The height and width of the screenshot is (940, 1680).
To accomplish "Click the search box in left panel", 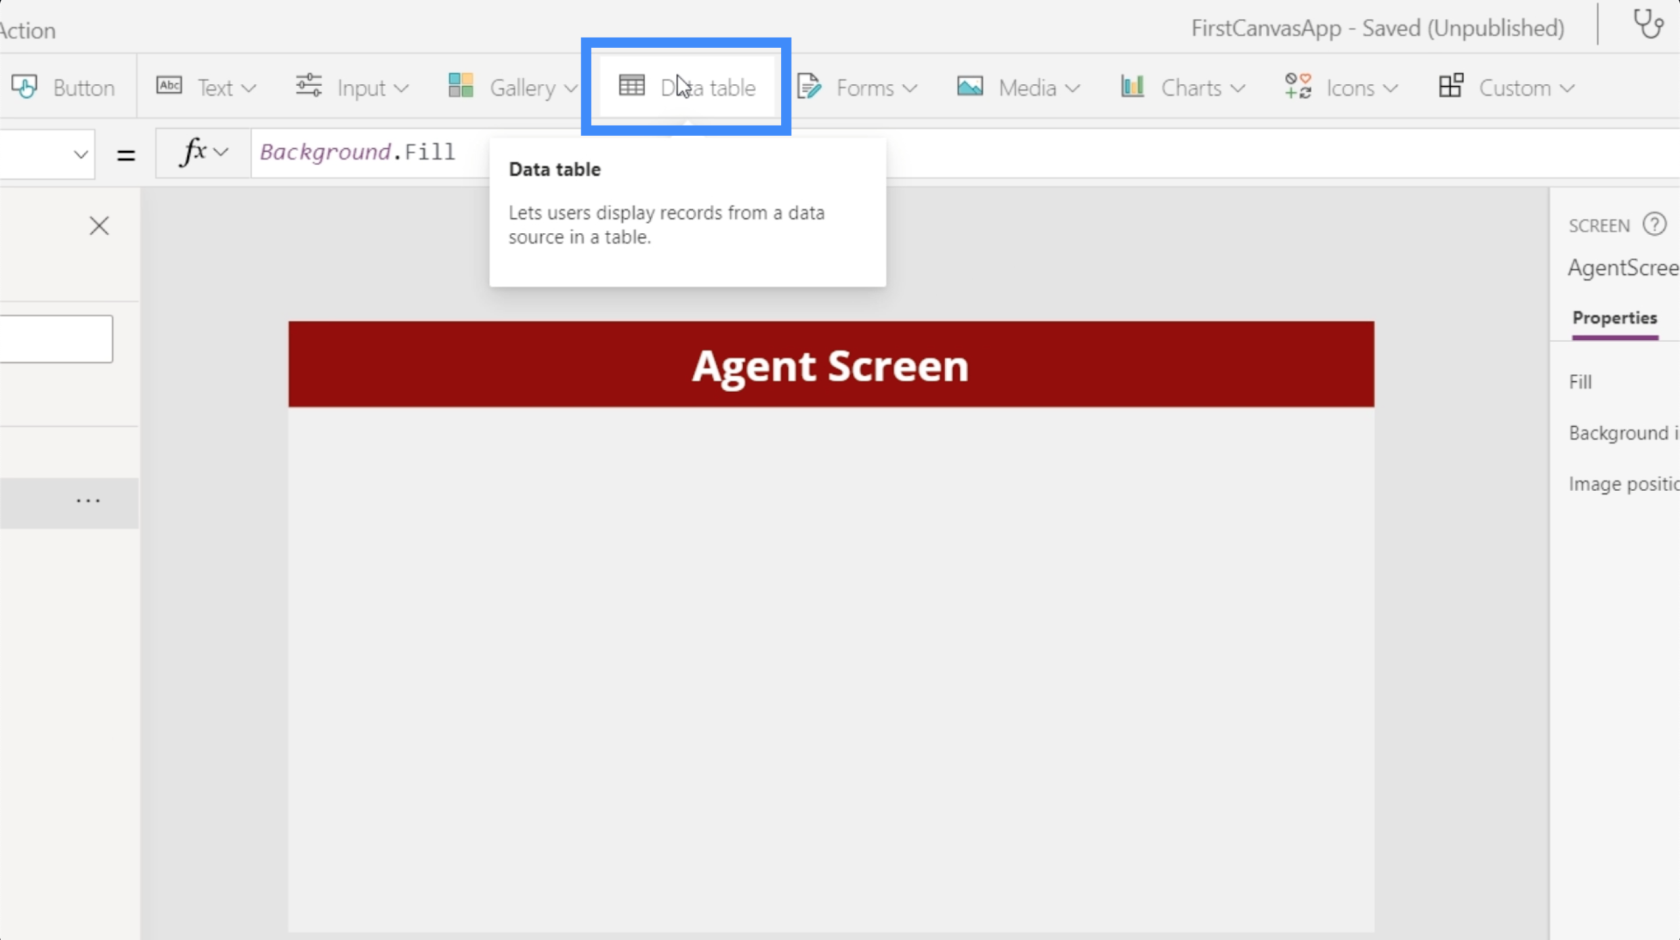I will tap(56, 339).
